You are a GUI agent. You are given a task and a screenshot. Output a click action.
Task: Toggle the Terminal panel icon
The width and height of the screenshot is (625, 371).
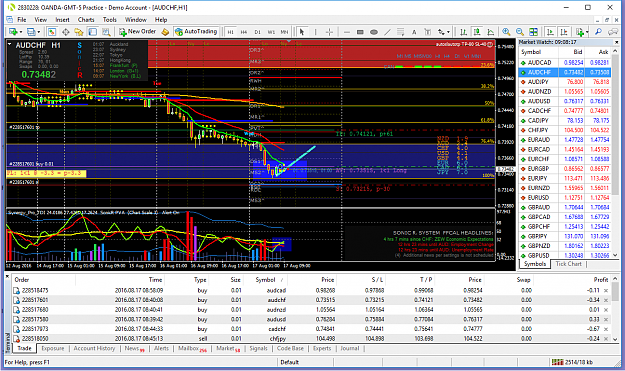tap(92, 32)
